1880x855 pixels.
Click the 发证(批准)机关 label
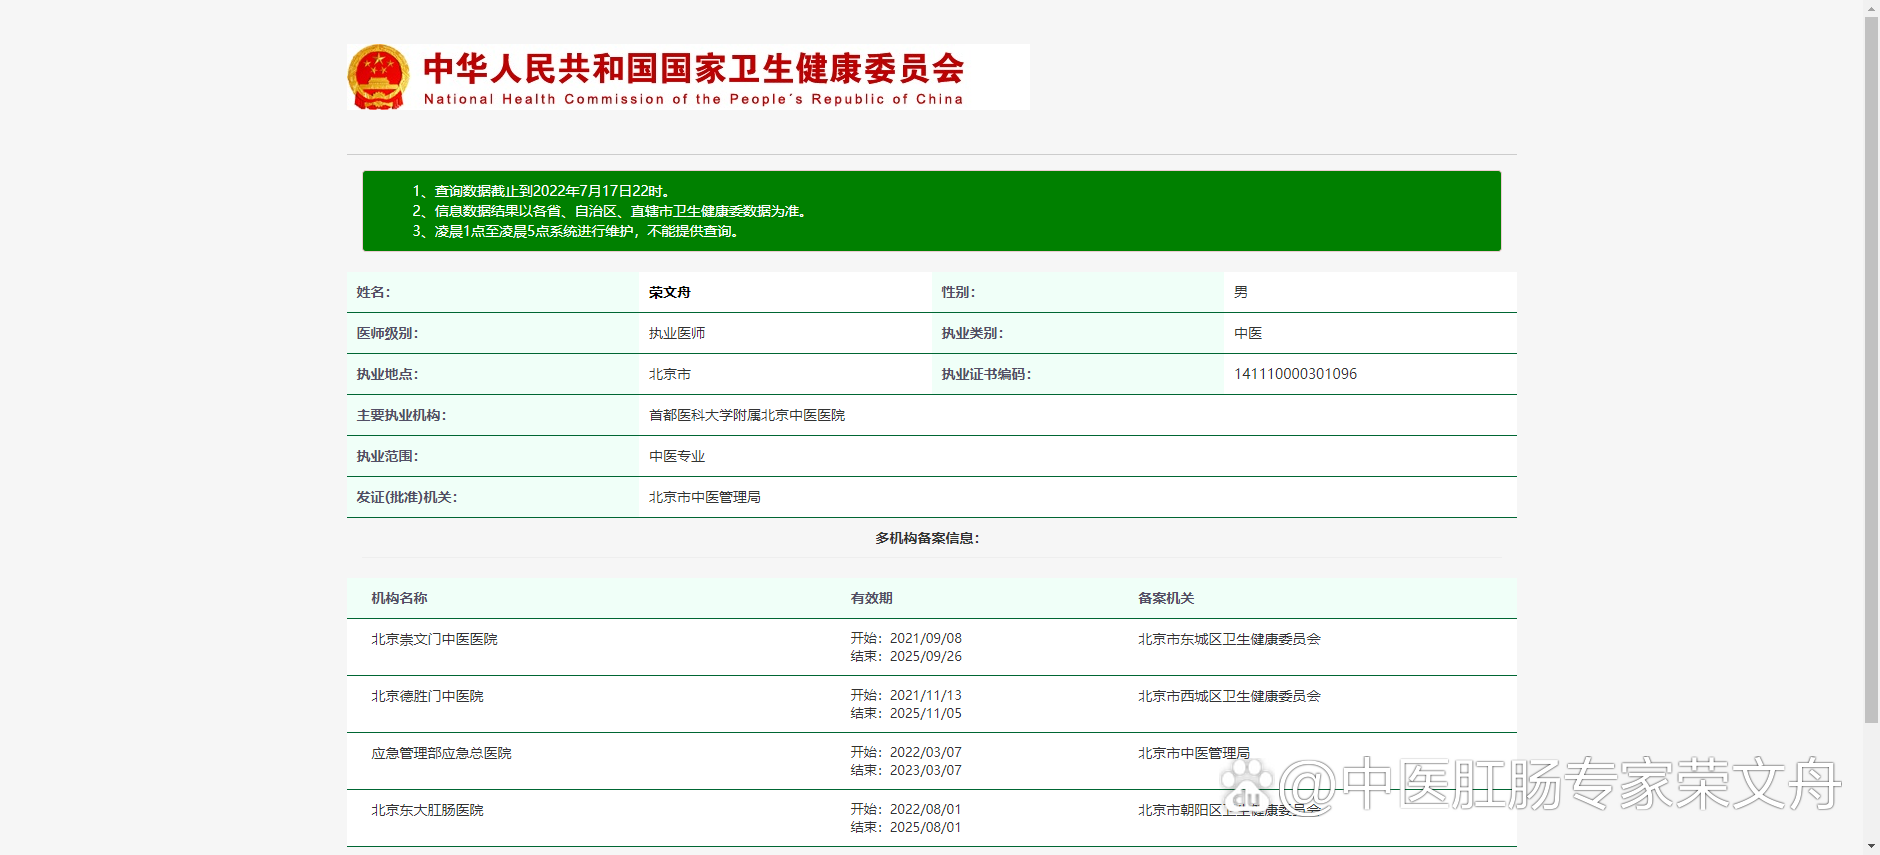(406, 497)
